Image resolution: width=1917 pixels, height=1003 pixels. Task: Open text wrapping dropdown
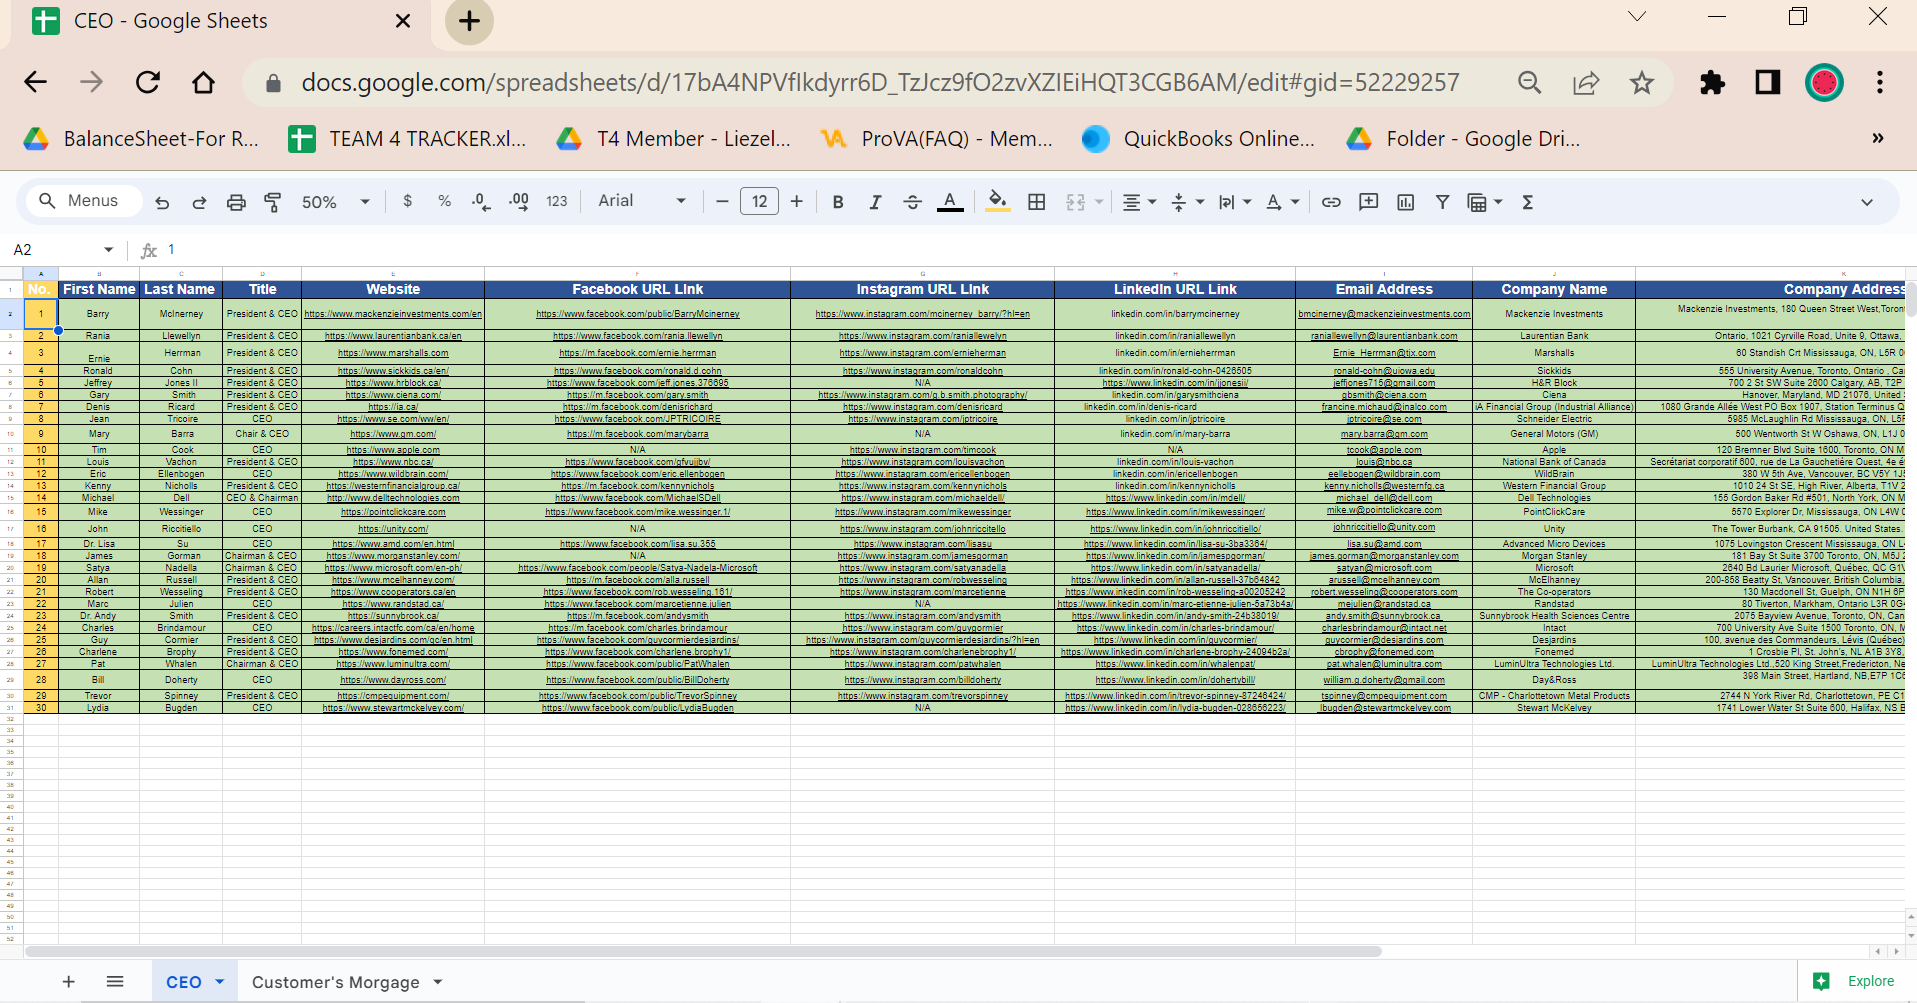click(1234, 202)
